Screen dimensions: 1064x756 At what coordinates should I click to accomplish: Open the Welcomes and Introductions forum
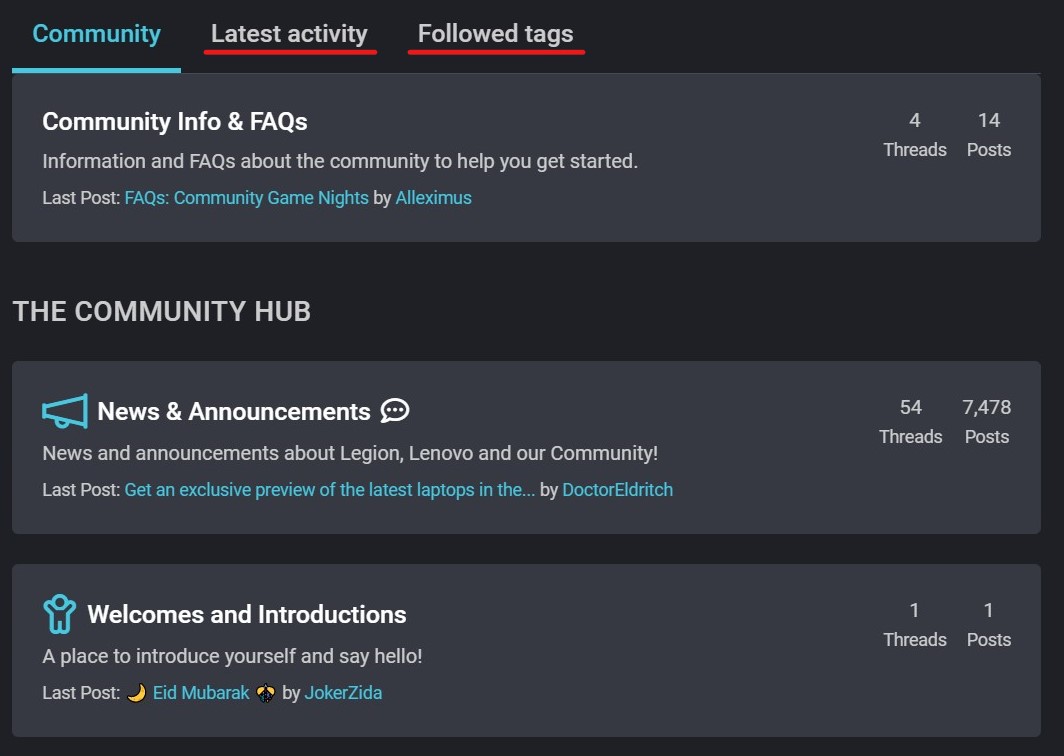coord(246,614)
